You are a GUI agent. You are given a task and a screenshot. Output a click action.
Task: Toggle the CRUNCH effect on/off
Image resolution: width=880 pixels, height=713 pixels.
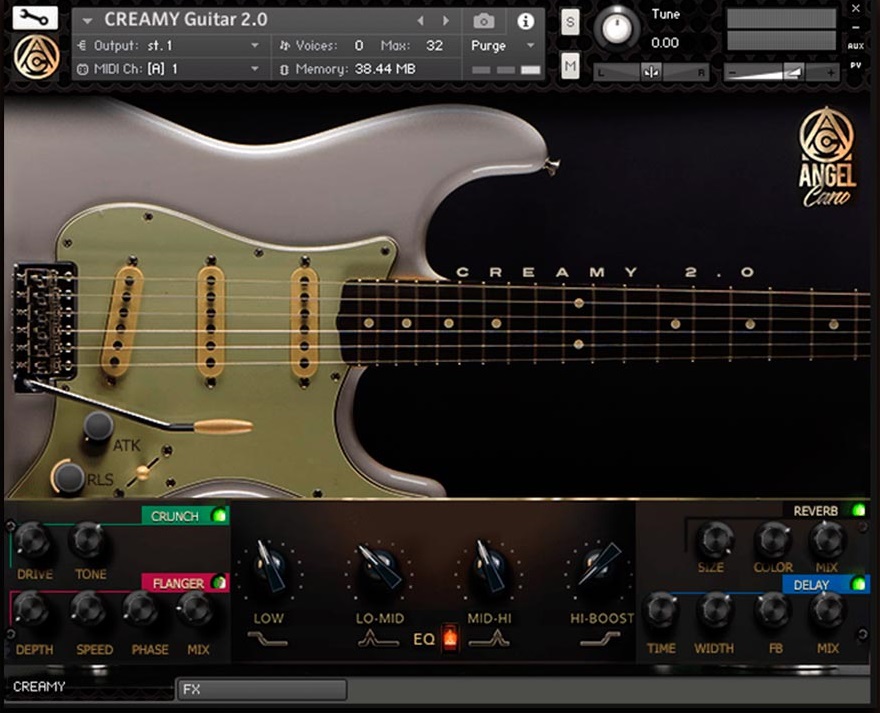(219, 515)
